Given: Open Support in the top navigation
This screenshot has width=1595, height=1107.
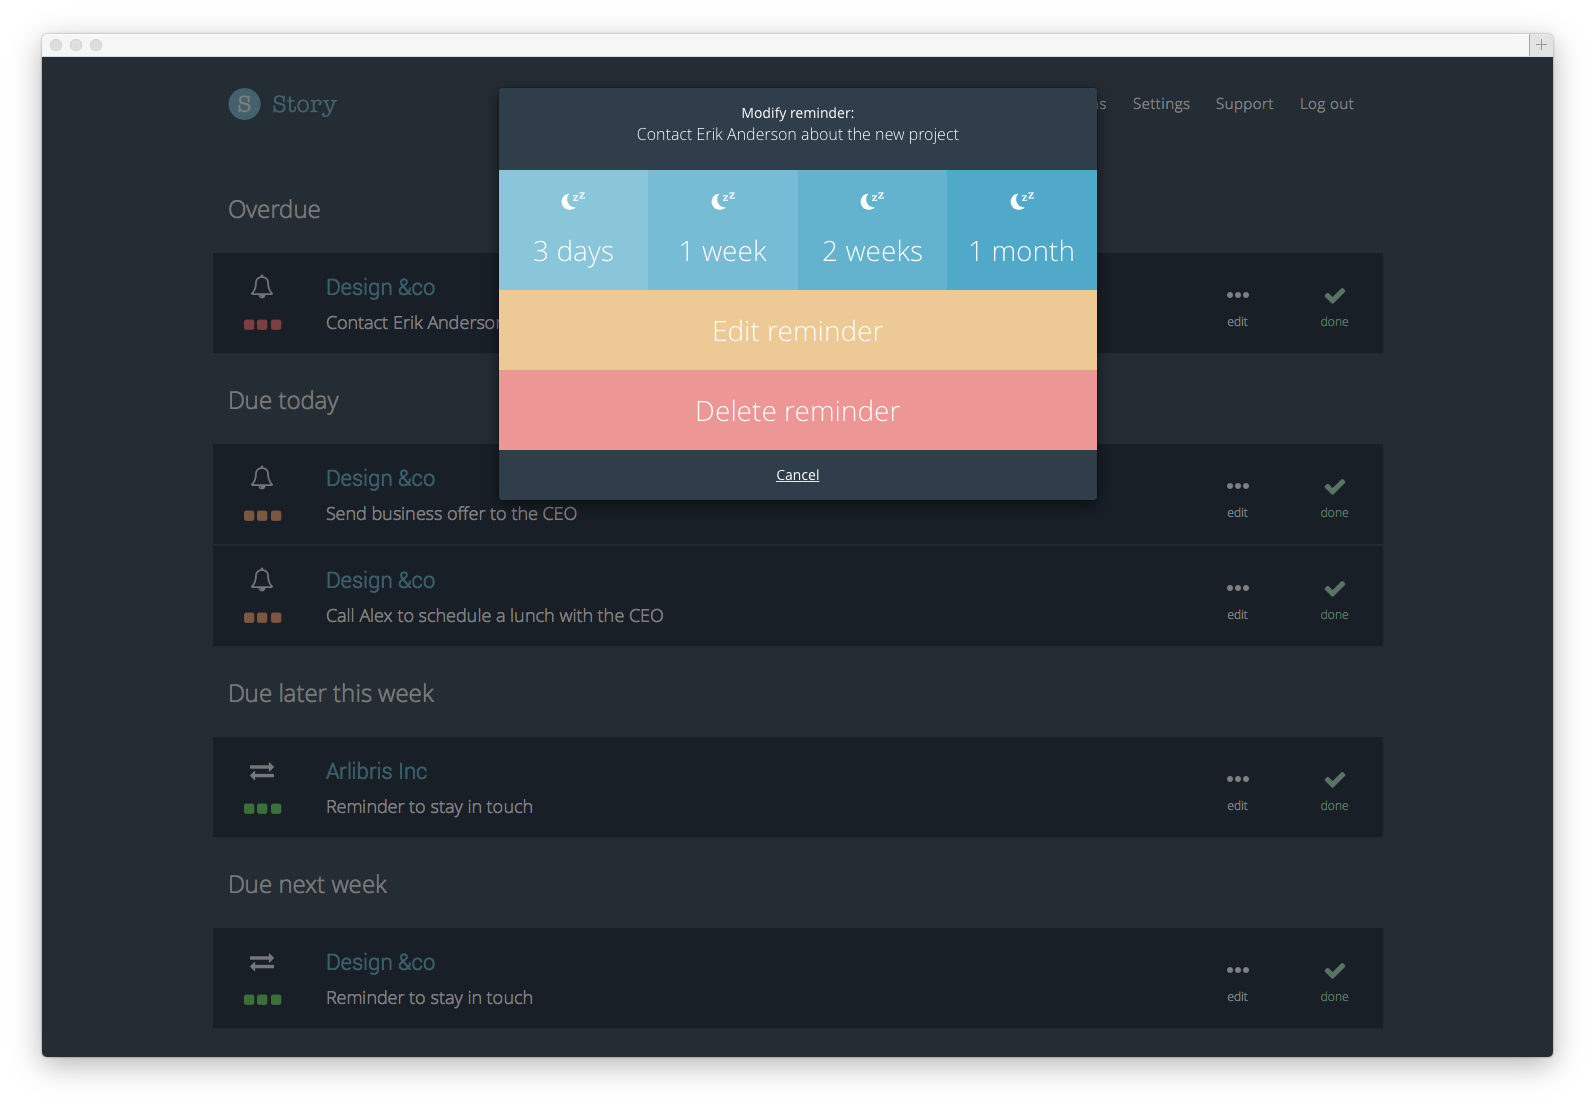Looking at the screenshot, I should [x=1244, y=104].
